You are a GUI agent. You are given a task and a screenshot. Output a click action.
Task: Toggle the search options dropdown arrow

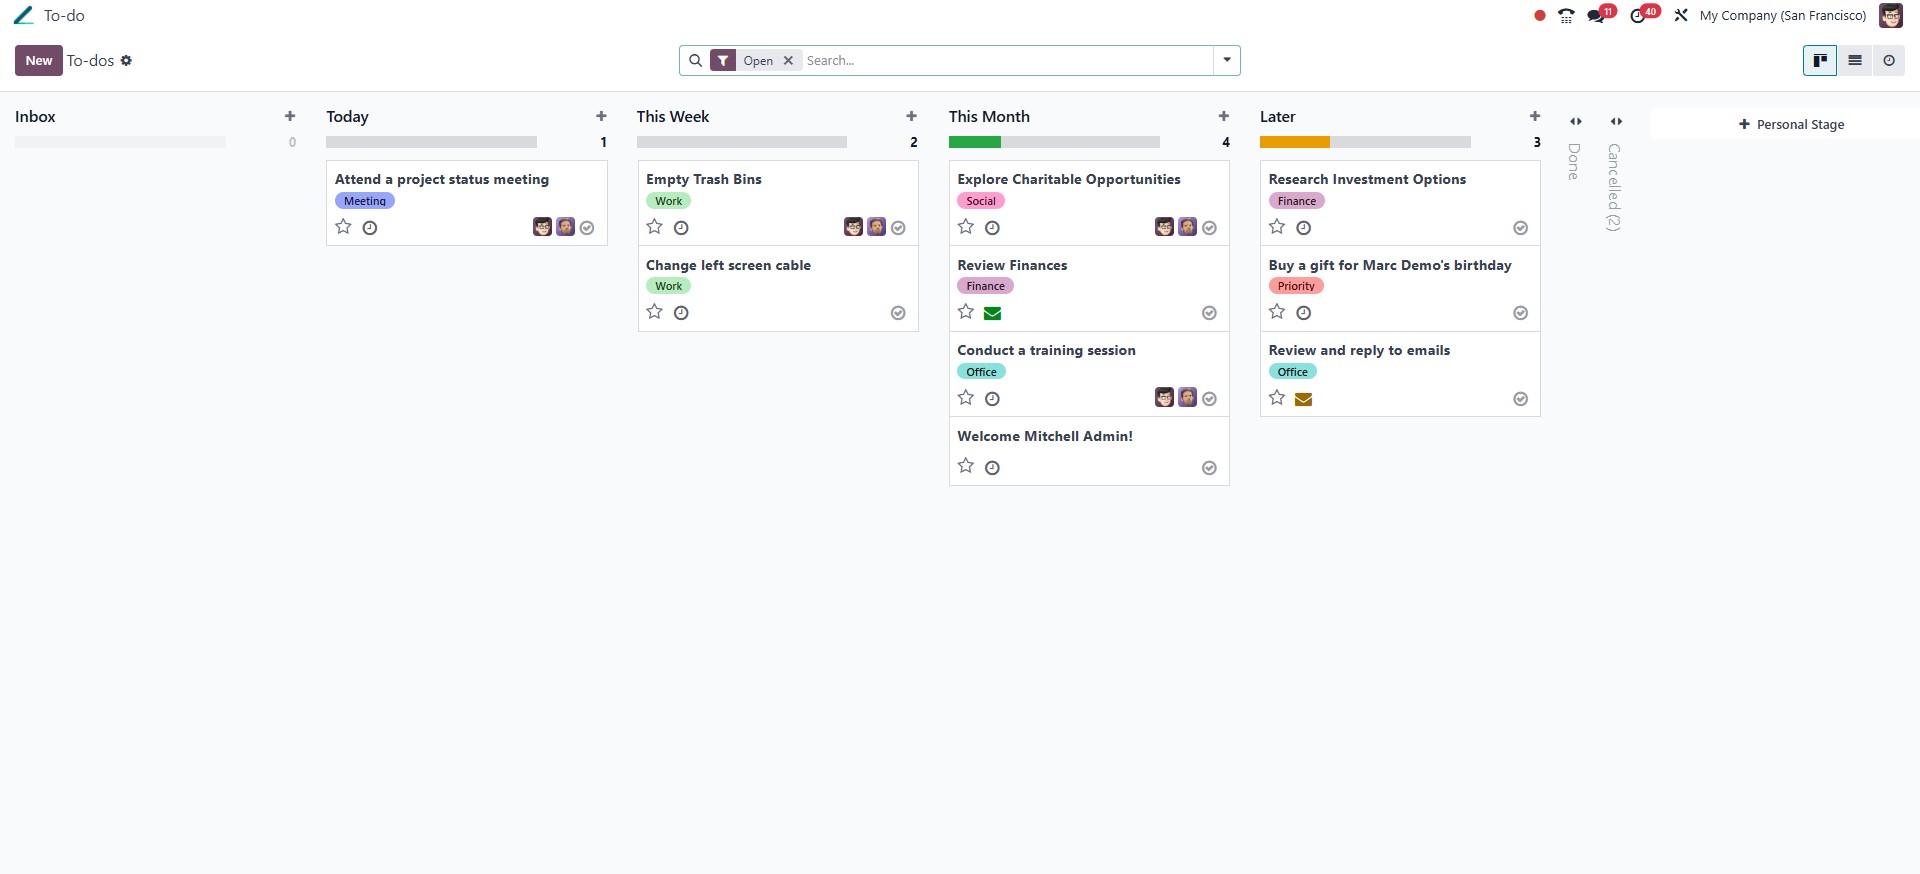[x=1227, y=60]
